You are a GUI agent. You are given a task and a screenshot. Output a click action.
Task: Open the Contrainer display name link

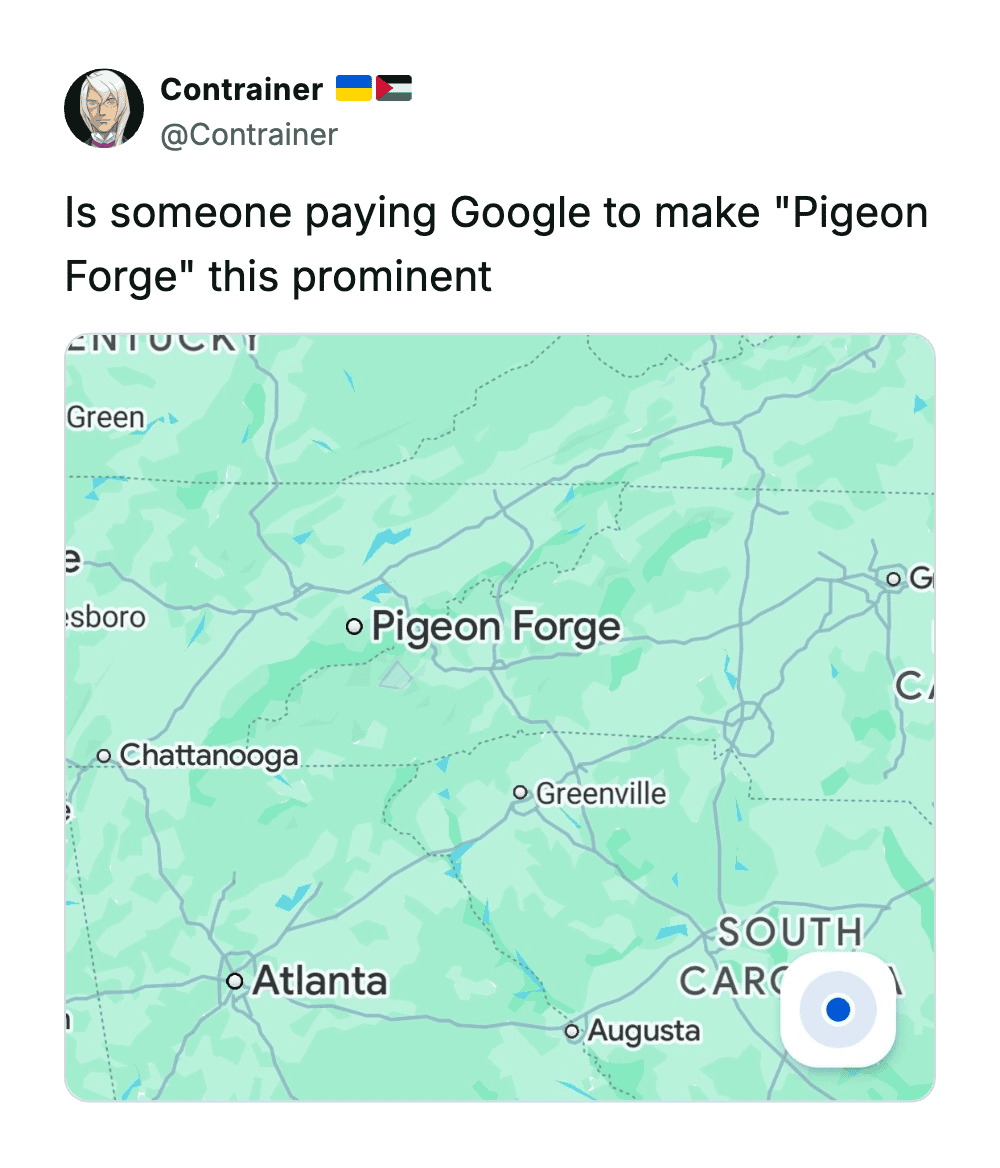241,89
